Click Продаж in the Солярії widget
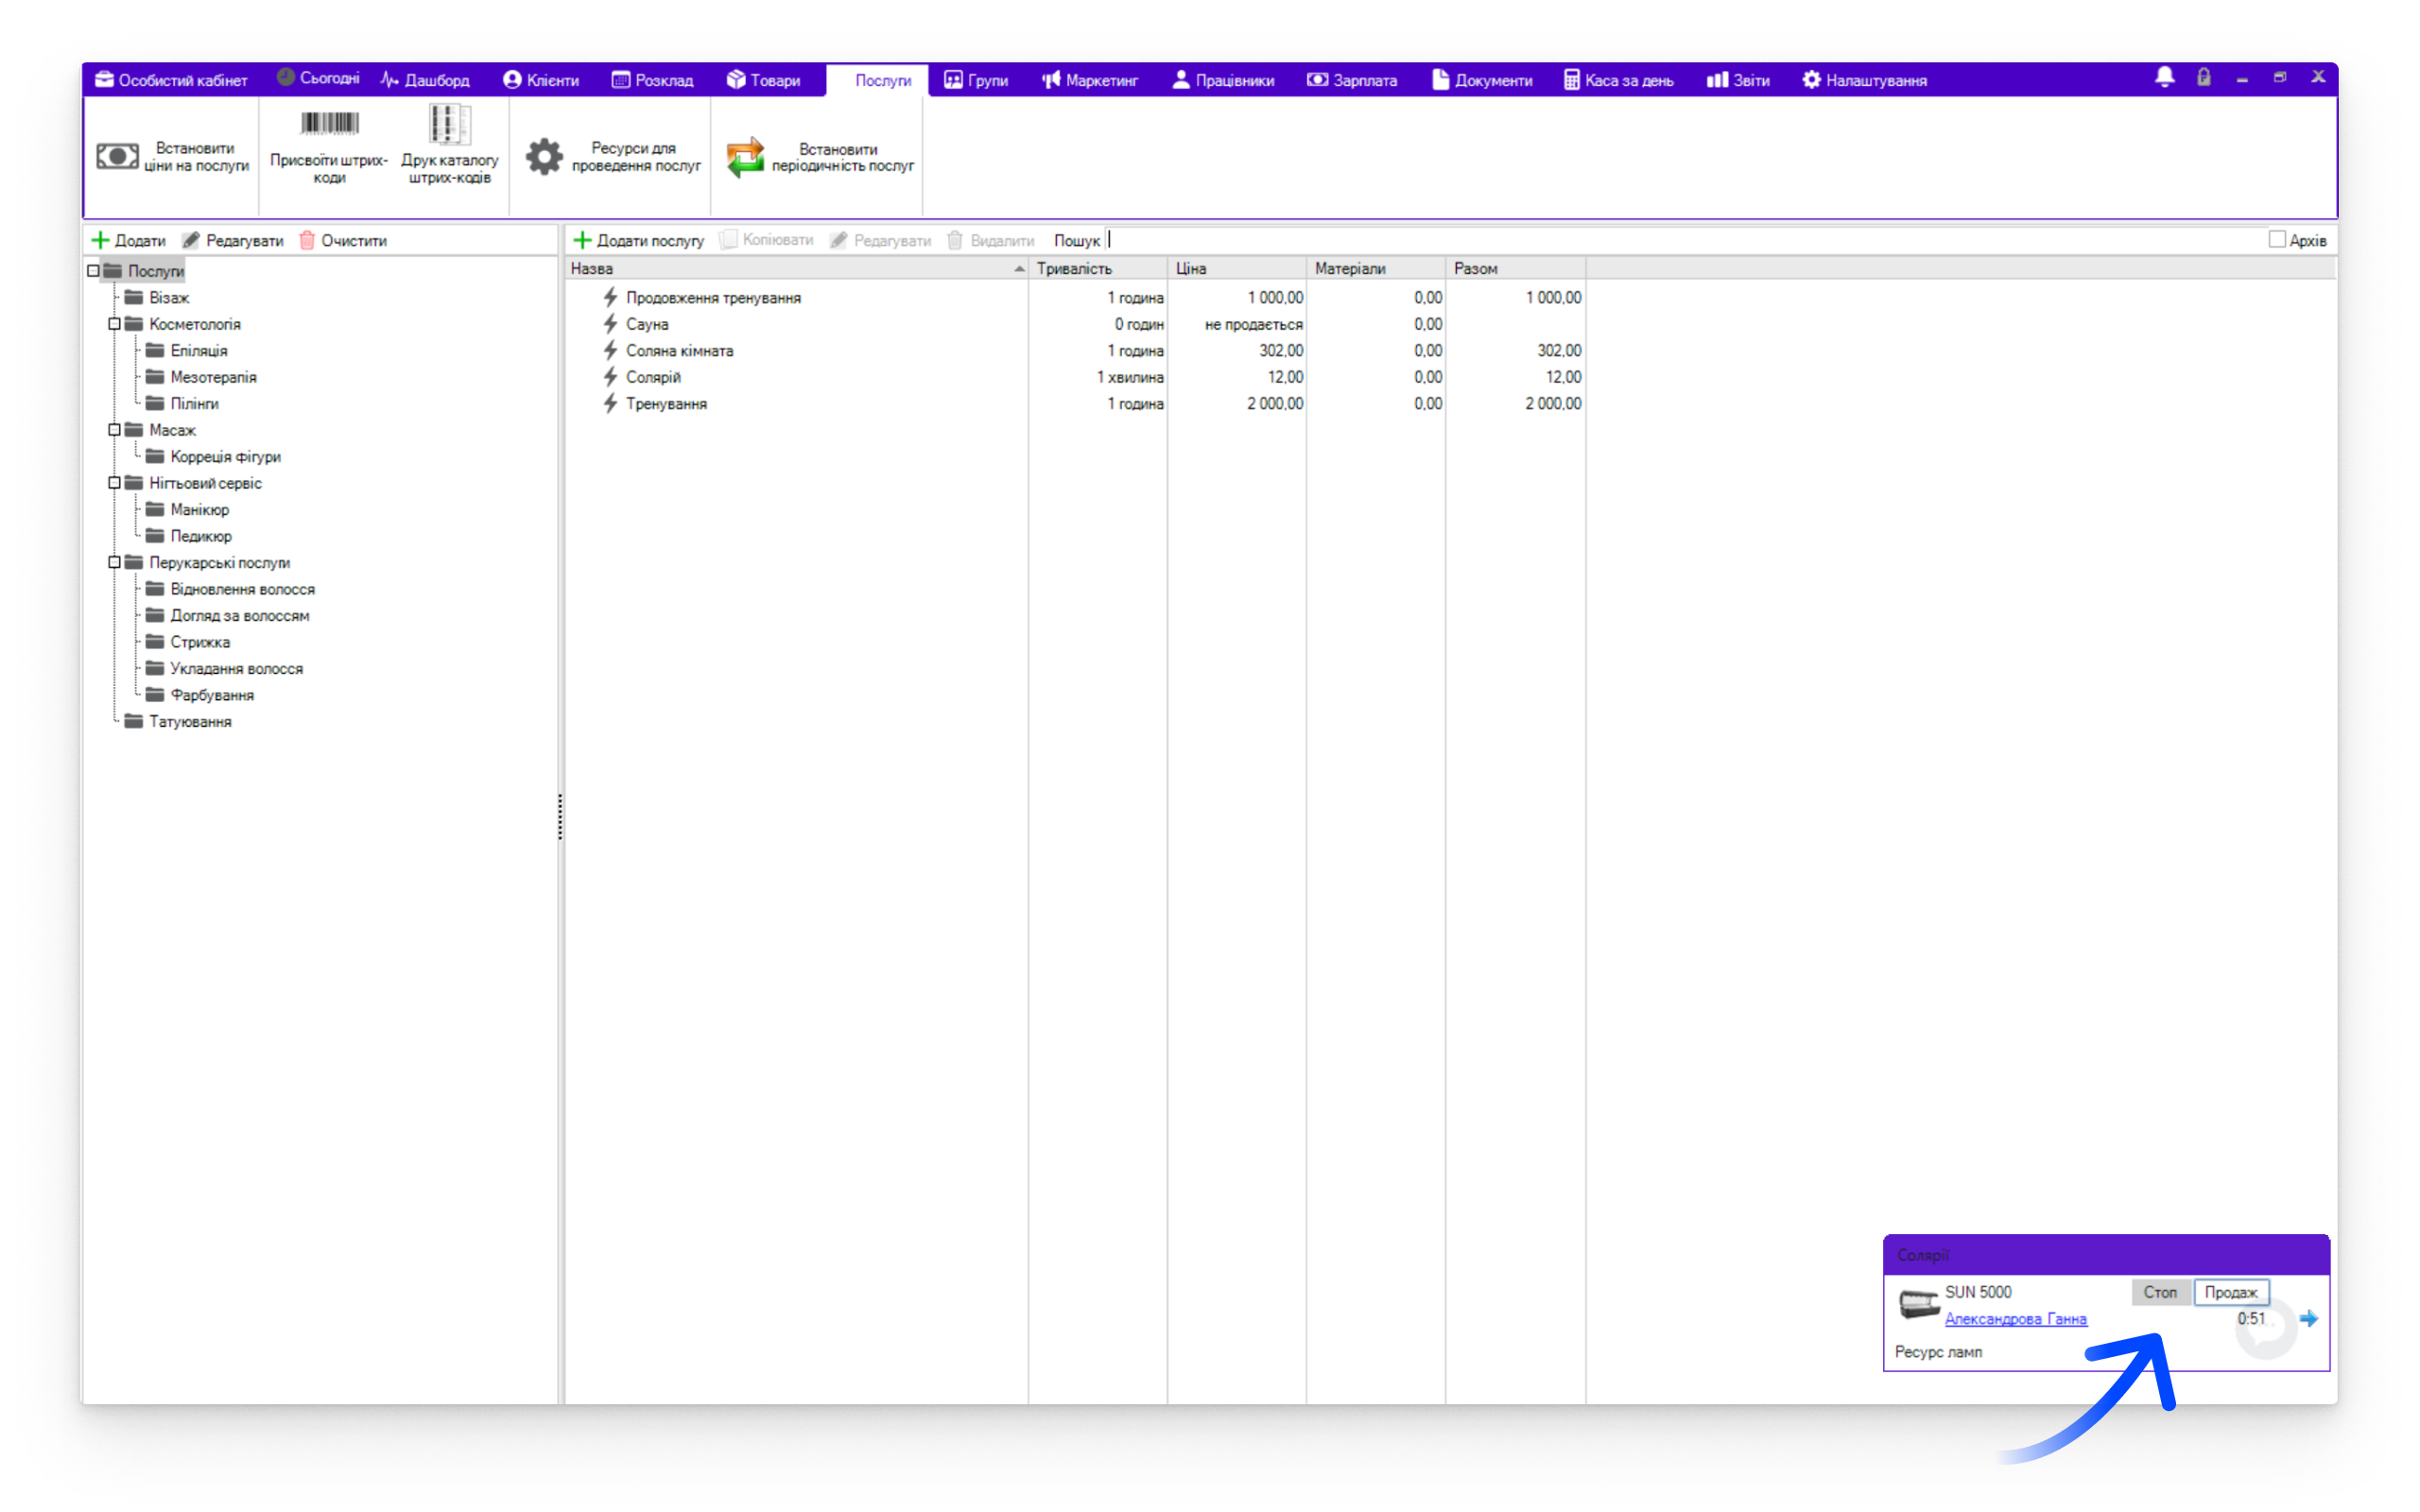This screenshot has height=1512, width=2420. [x=2231, y=1291]
